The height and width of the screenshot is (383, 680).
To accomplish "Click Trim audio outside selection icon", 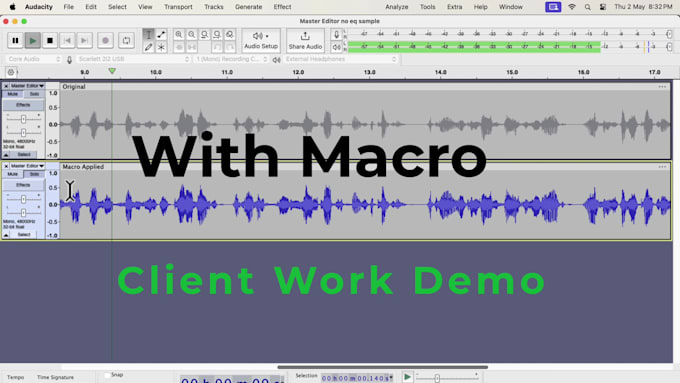I will point(179,47).
